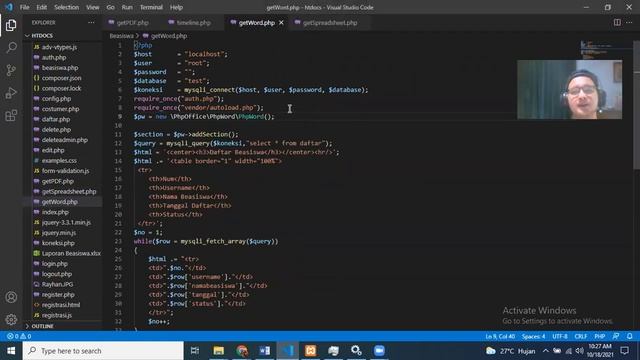Screen dimensions: 640x360
Task: Click the taskbar clock
Action: click(x=600, y=351)
